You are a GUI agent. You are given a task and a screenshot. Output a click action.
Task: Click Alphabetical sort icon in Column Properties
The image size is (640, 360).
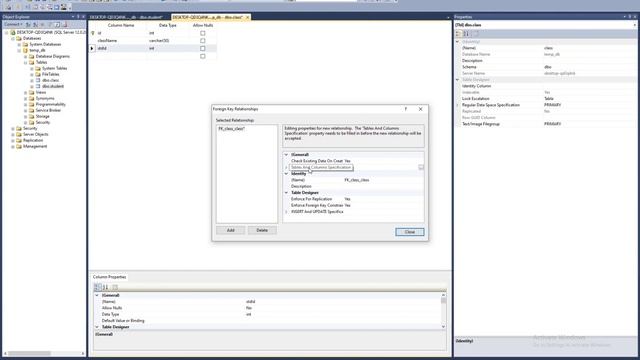pyautogui.click(x=105, y=287)
